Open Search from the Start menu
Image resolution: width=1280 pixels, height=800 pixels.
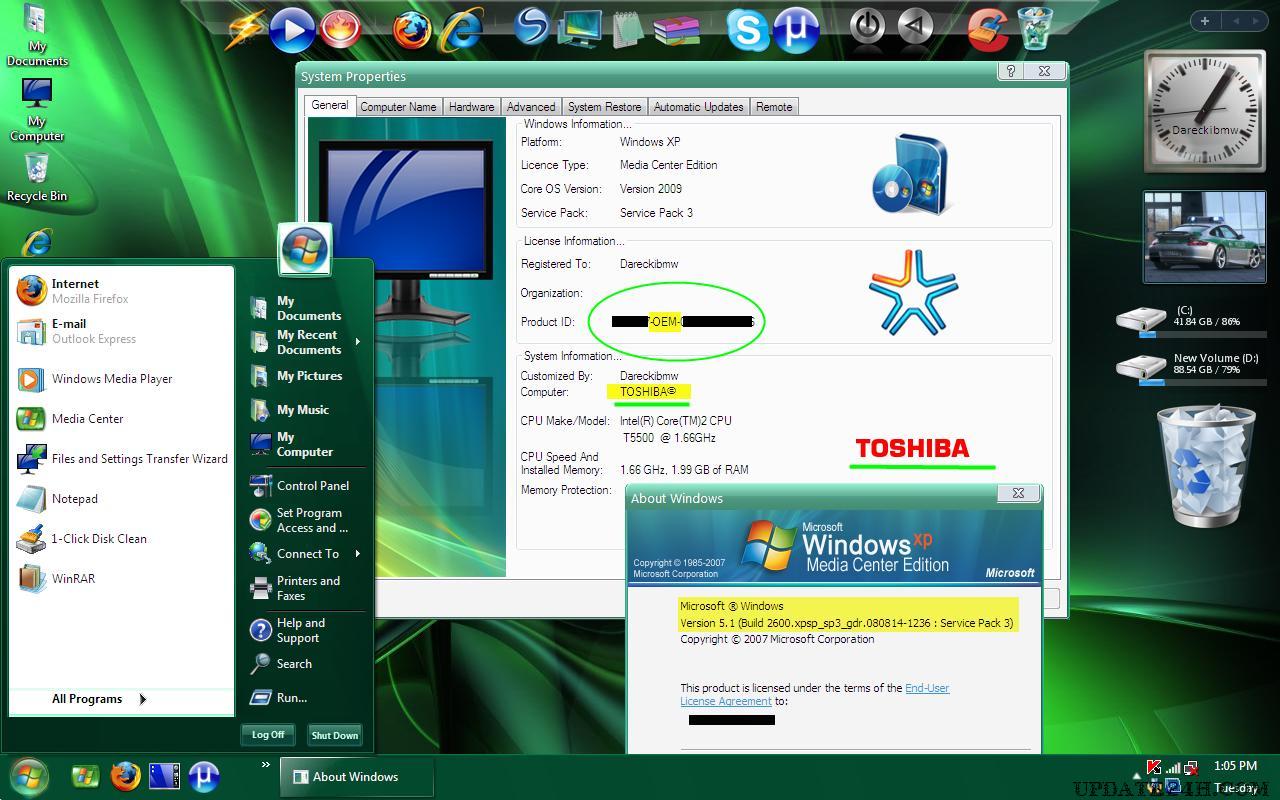305,664
